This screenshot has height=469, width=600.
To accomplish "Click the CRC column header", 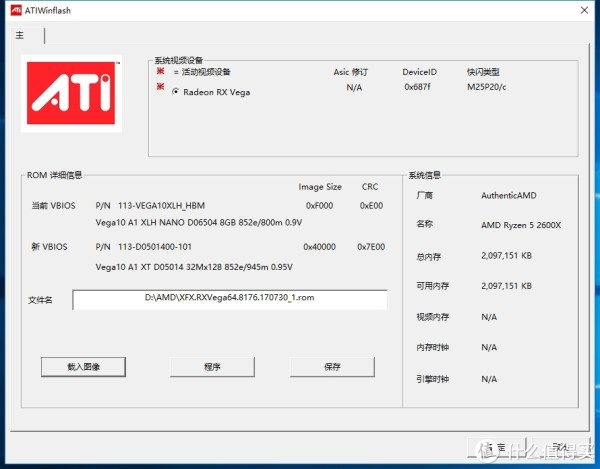I will pos(370,187).
